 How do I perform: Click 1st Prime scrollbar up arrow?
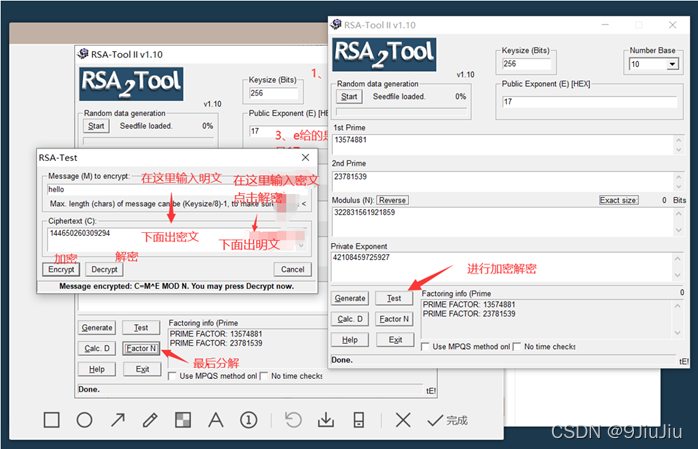point(678,140)
